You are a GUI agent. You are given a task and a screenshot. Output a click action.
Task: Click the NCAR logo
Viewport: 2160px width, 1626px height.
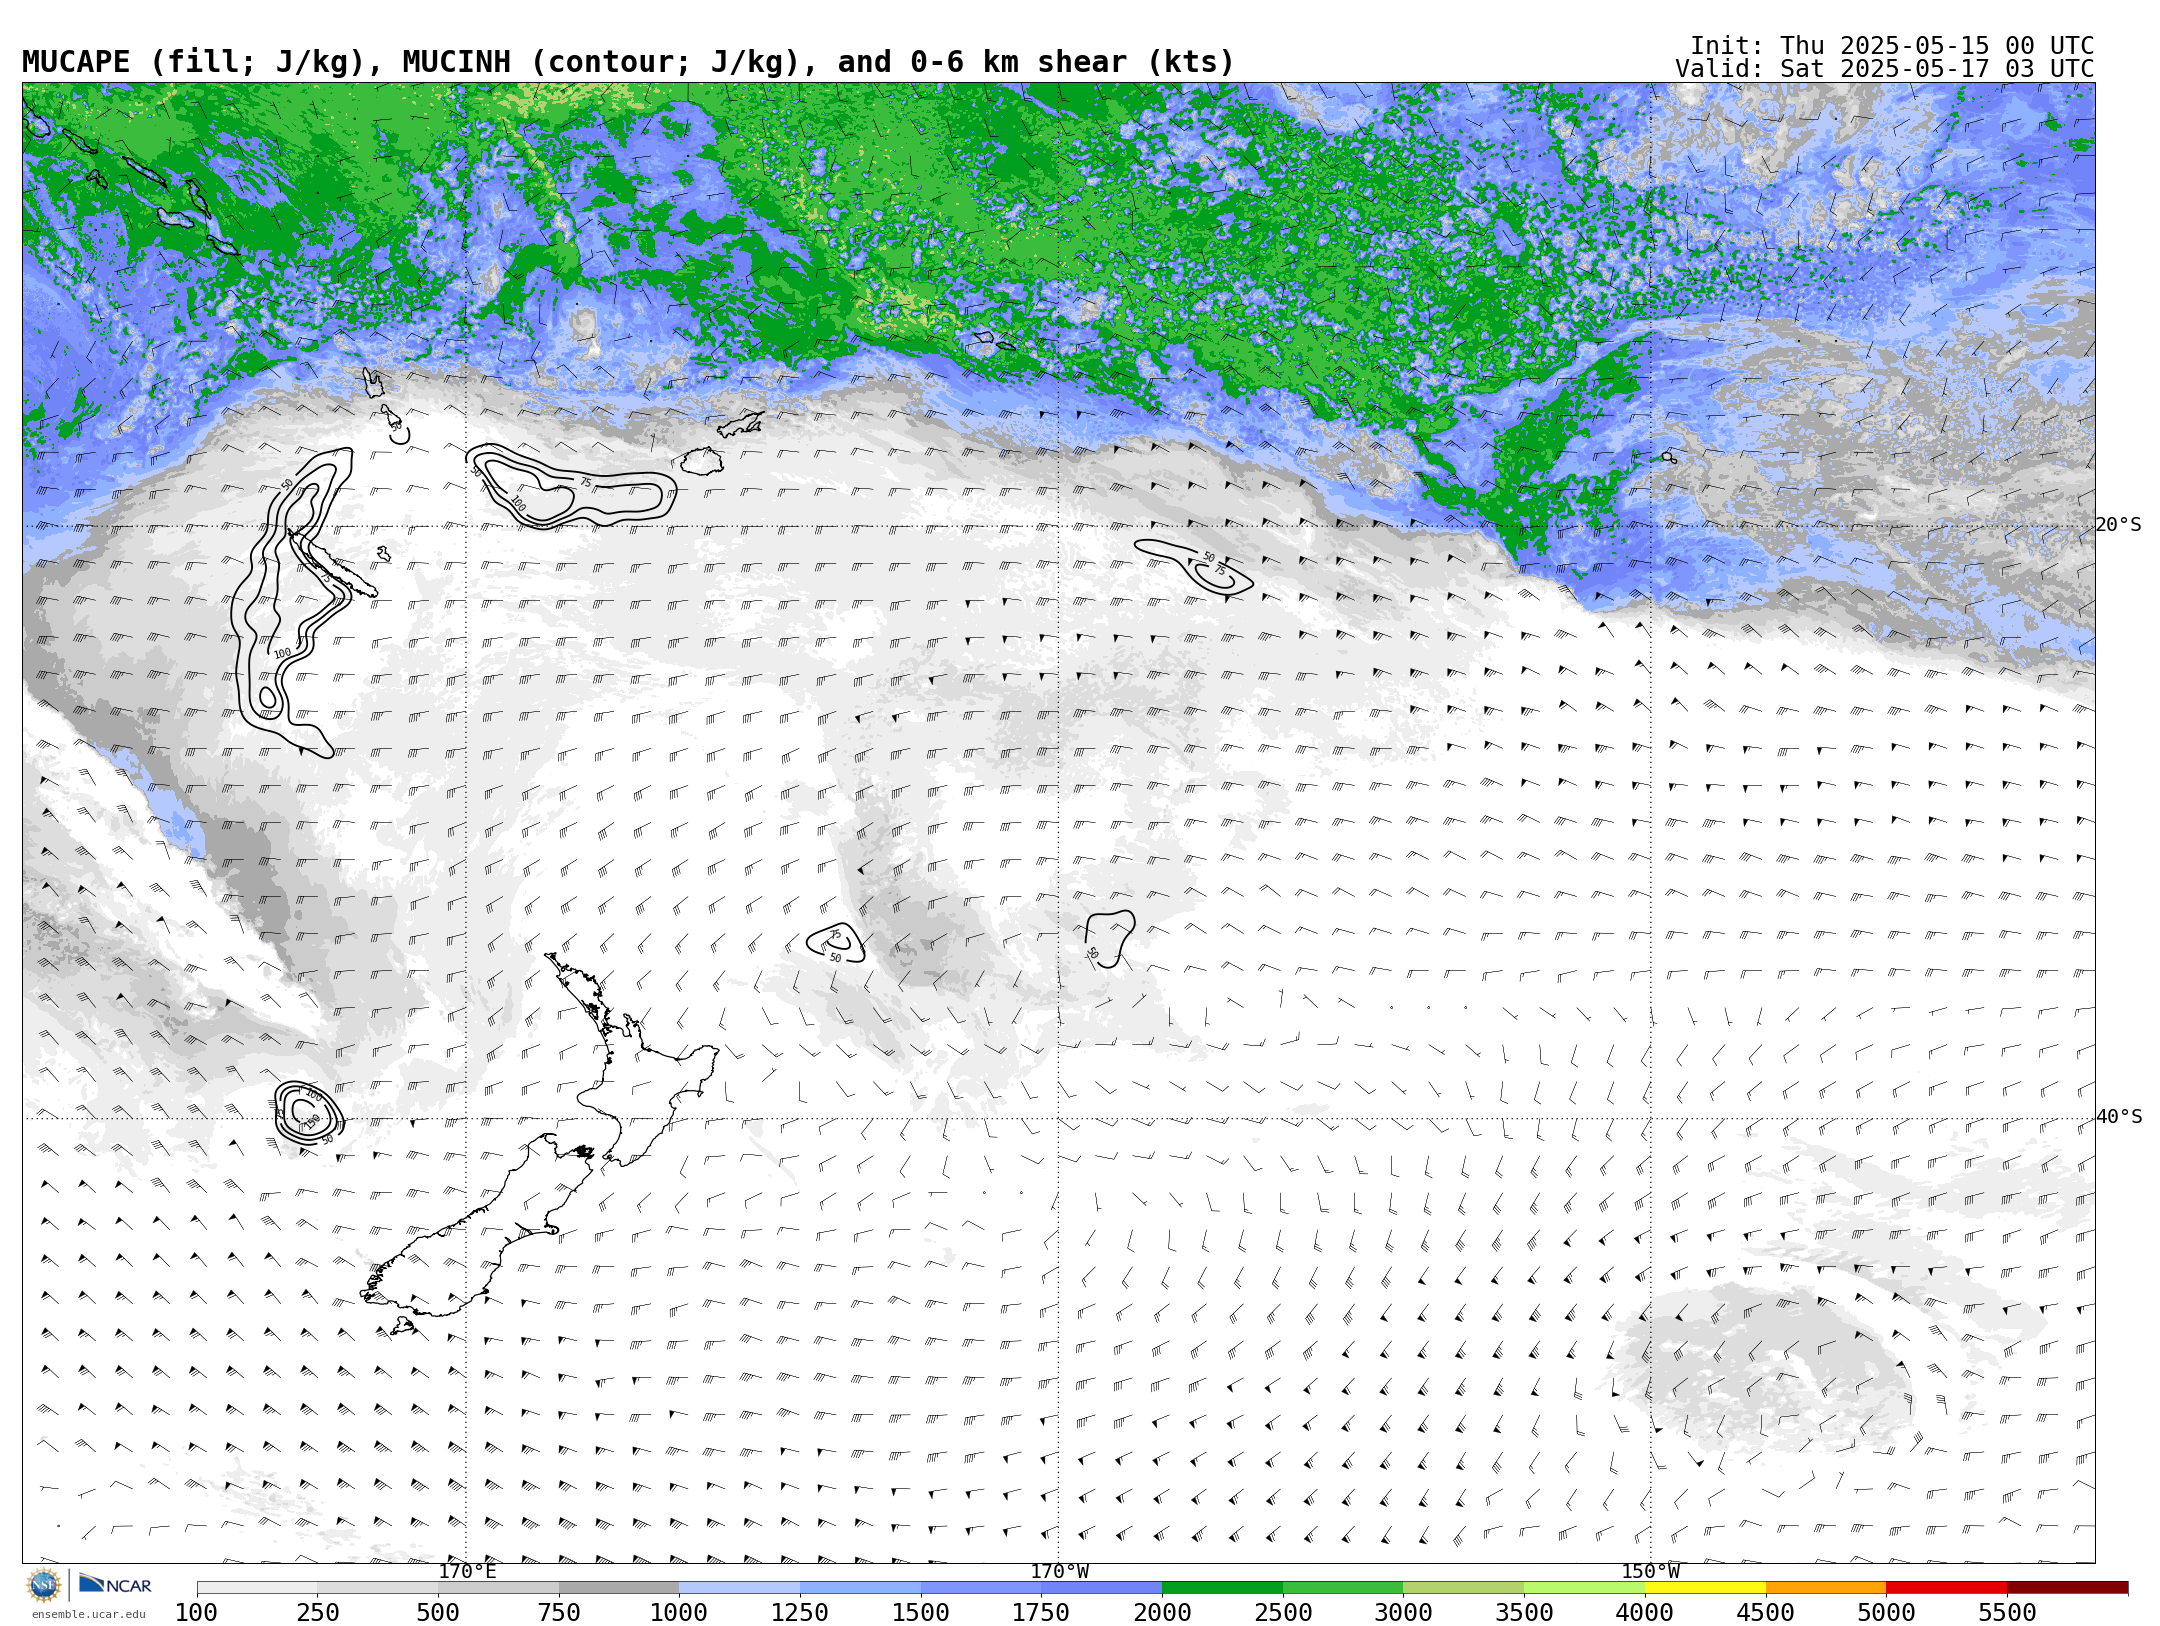point(115,1584)
